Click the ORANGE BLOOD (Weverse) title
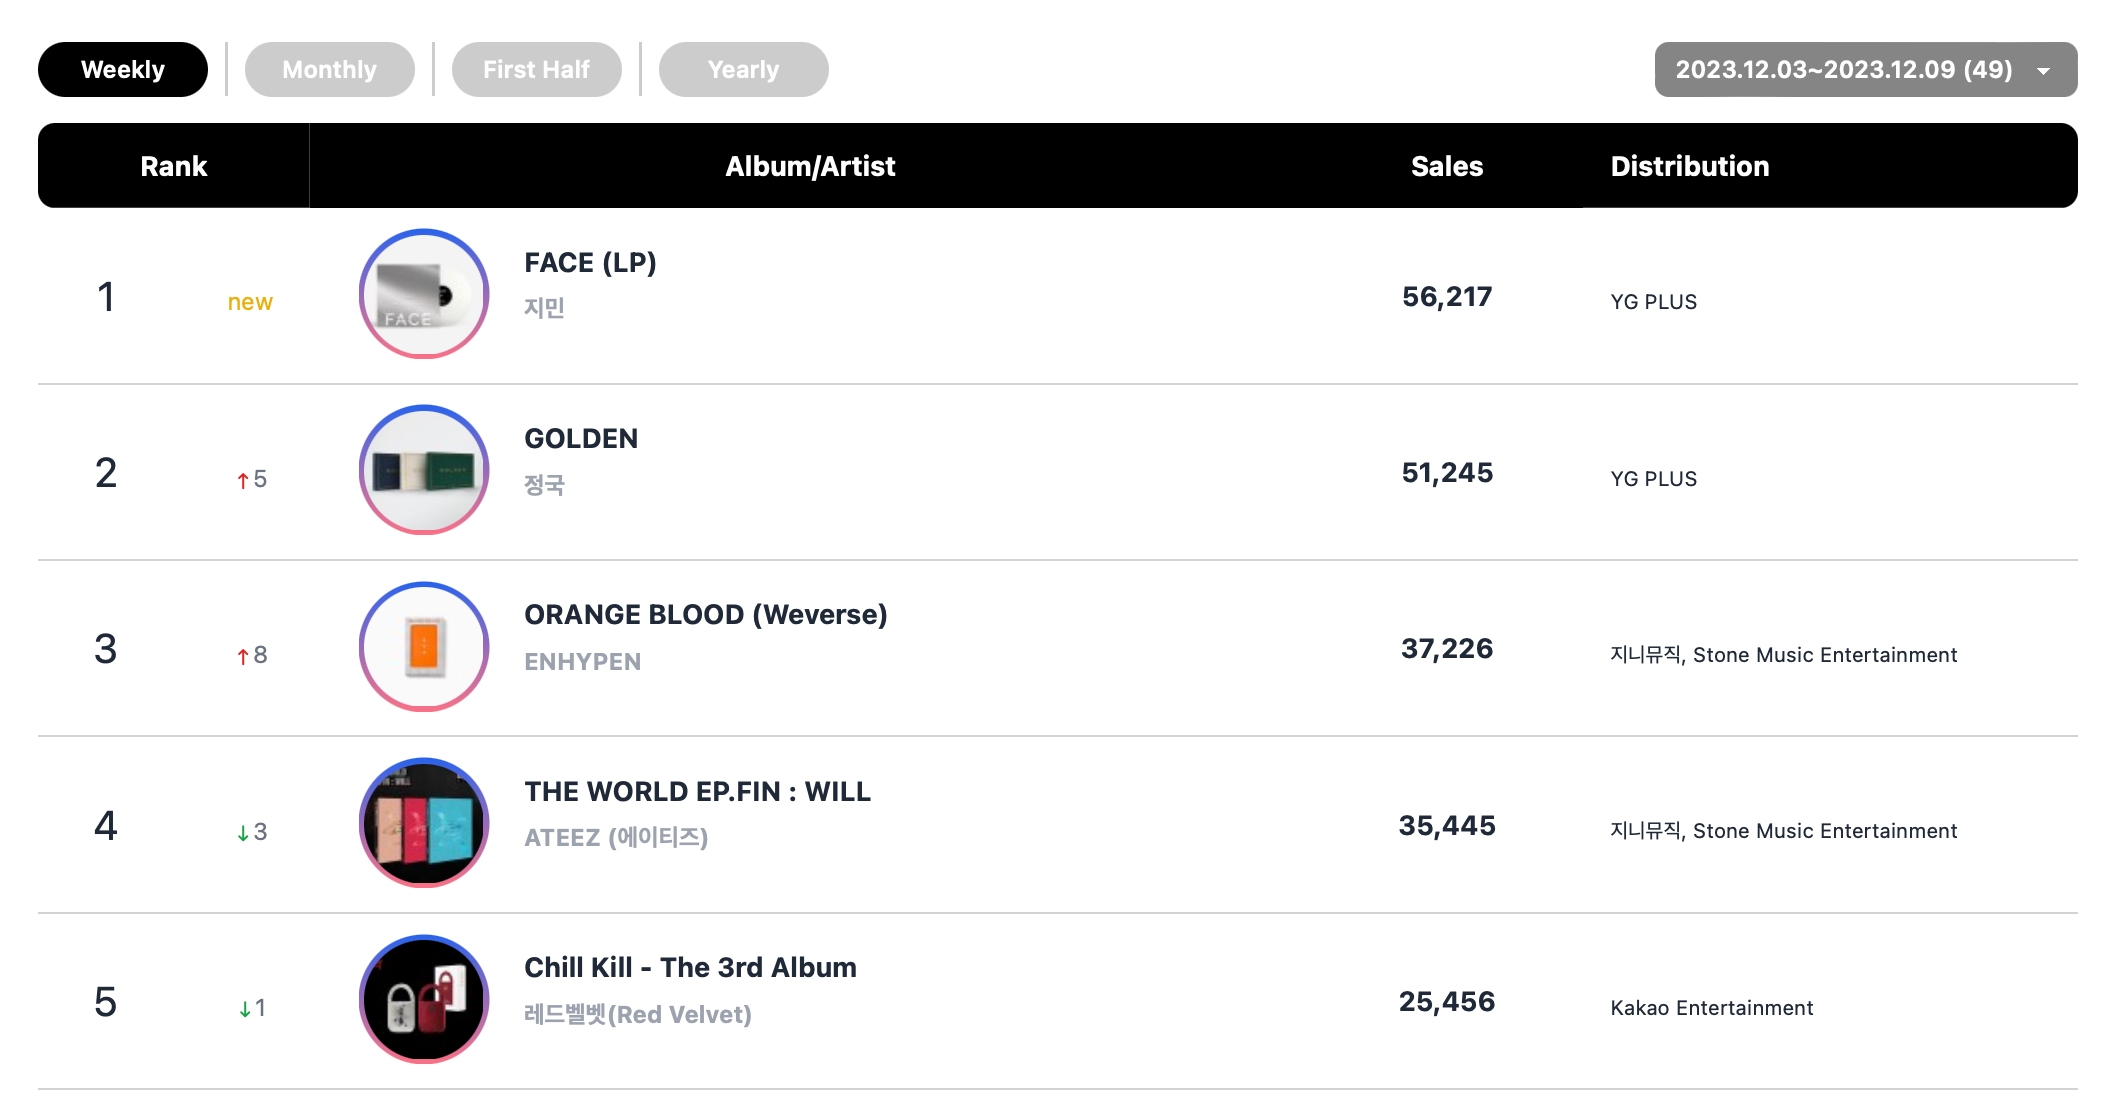Viewport: 2118px width, 1102px height. pyautogui.click(x=705, y=615)
